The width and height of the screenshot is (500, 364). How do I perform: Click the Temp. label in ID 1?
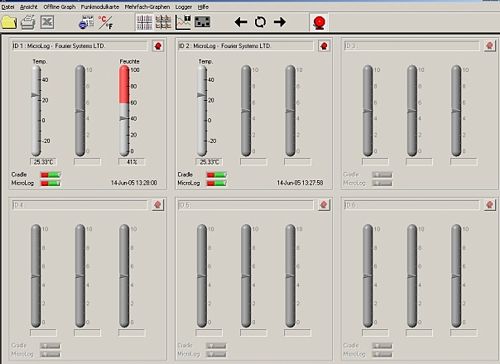tap(40, 61)
